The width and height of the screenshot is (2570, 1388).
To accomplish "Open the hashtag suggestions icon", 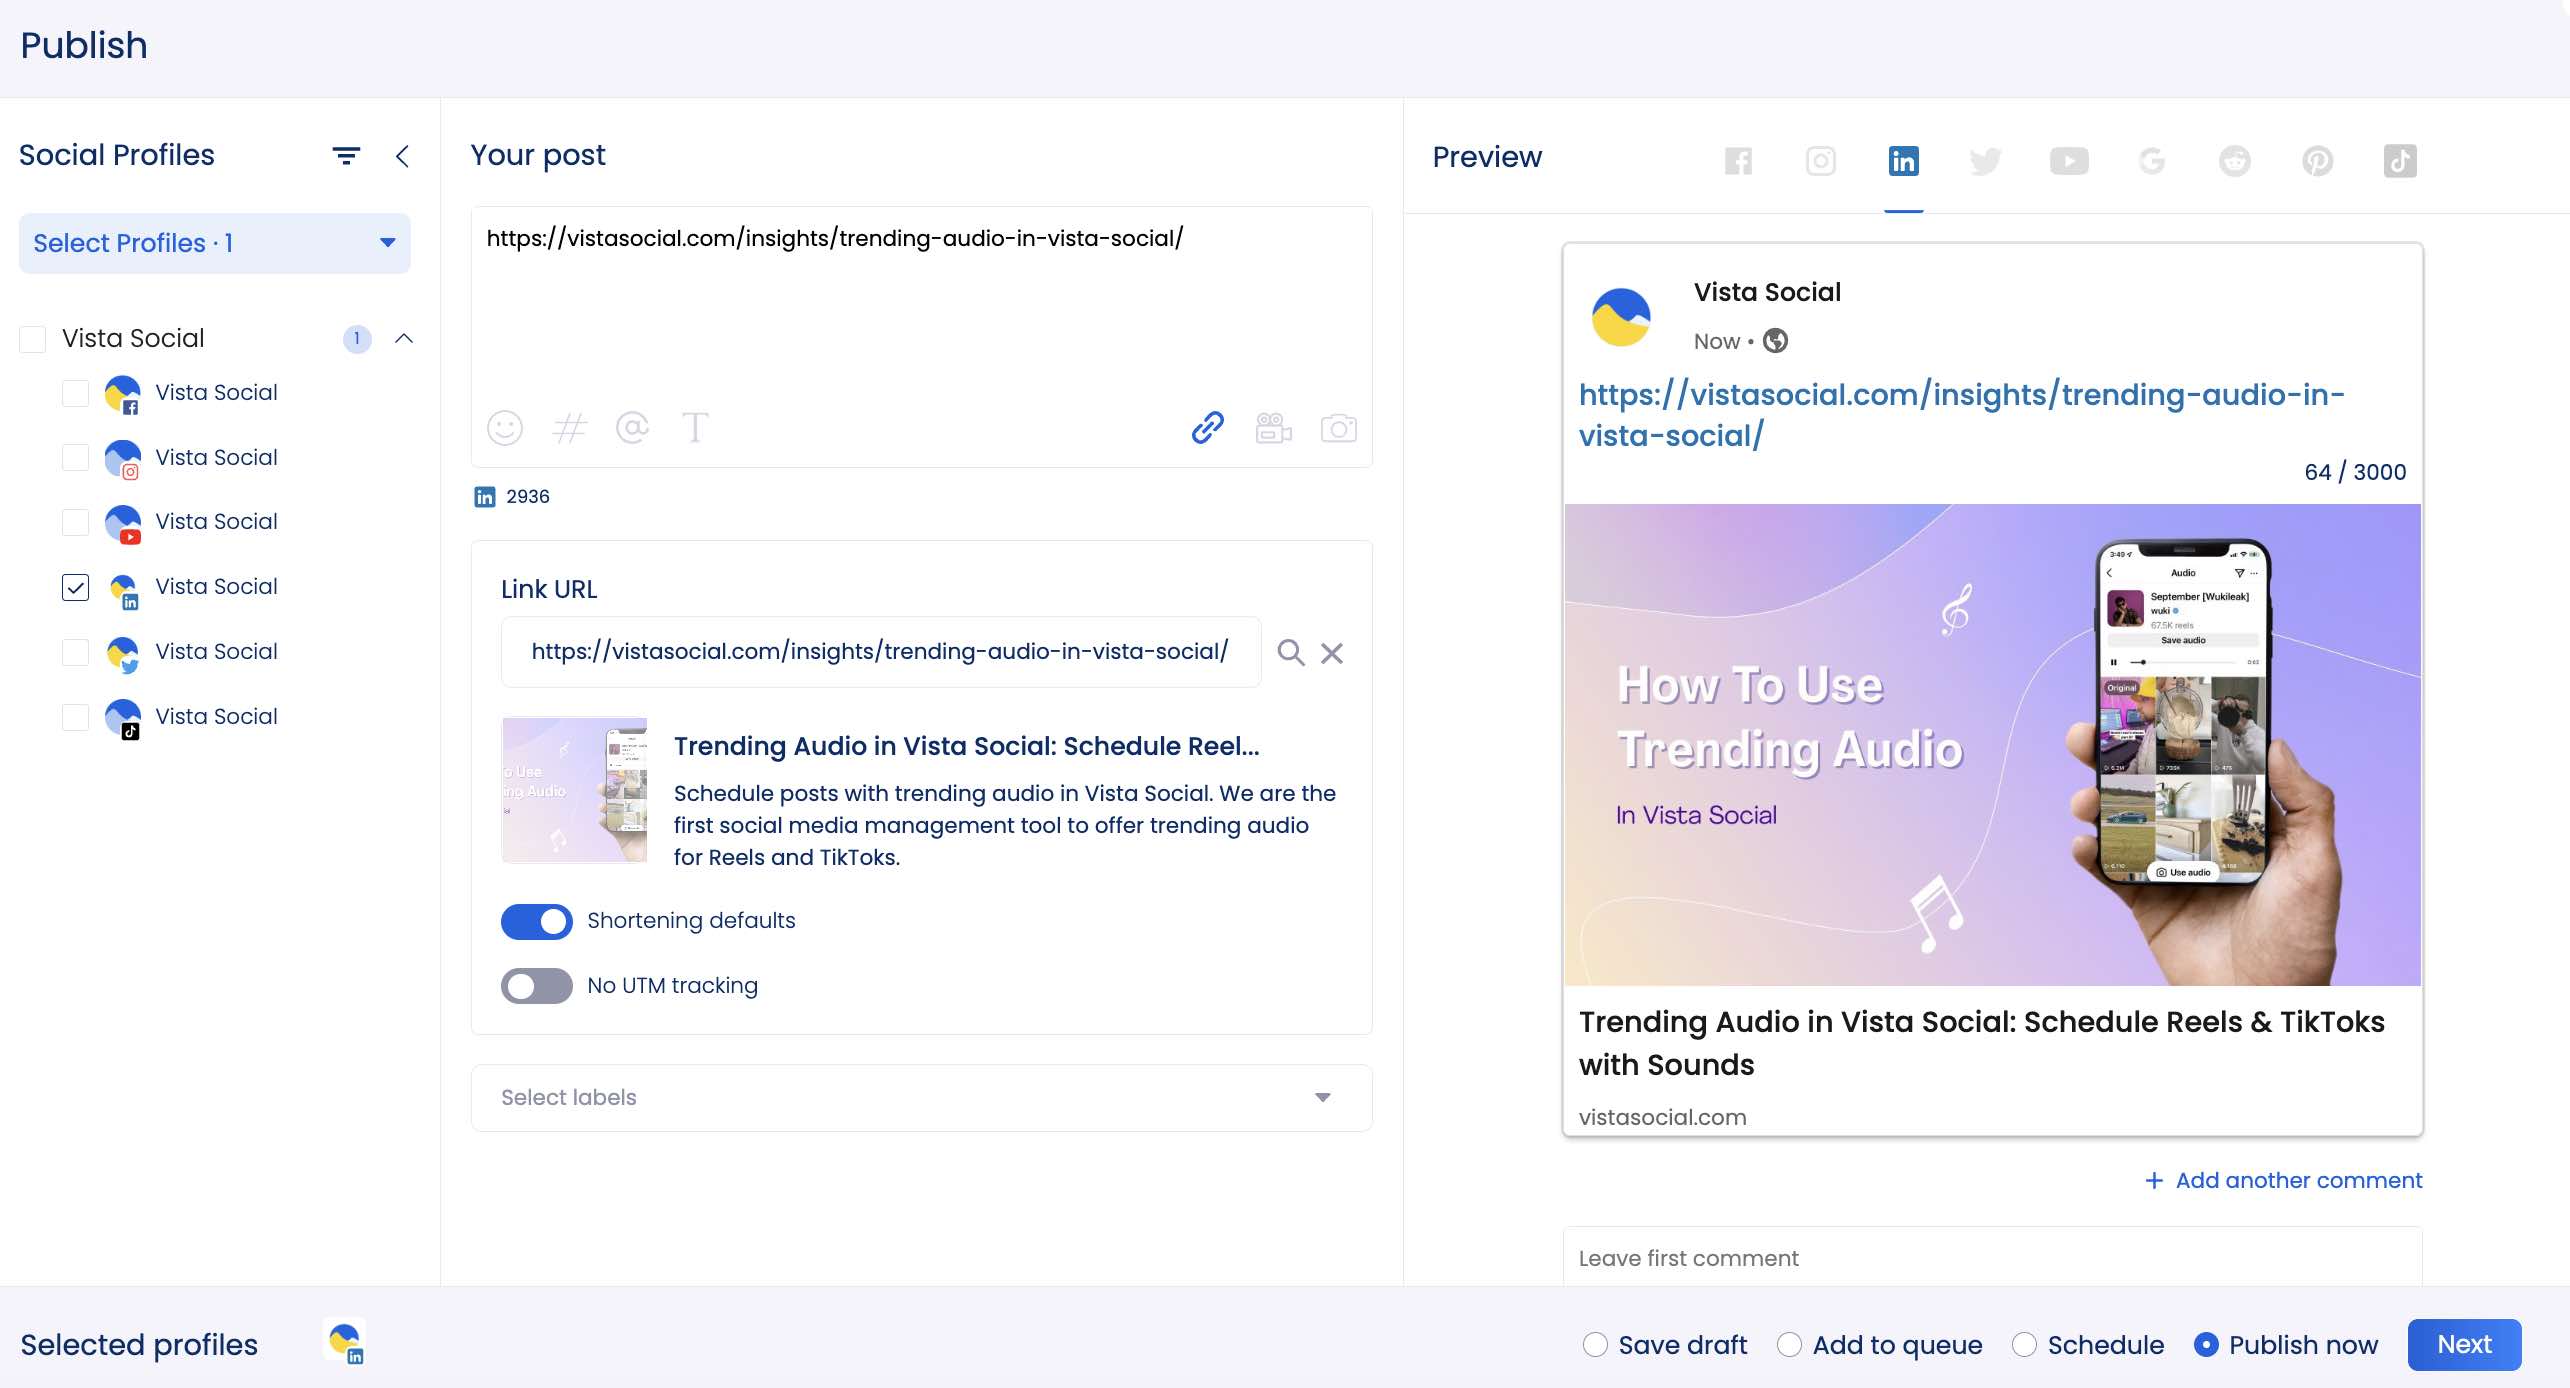I will pyautogui.click(x=569, y=428).
